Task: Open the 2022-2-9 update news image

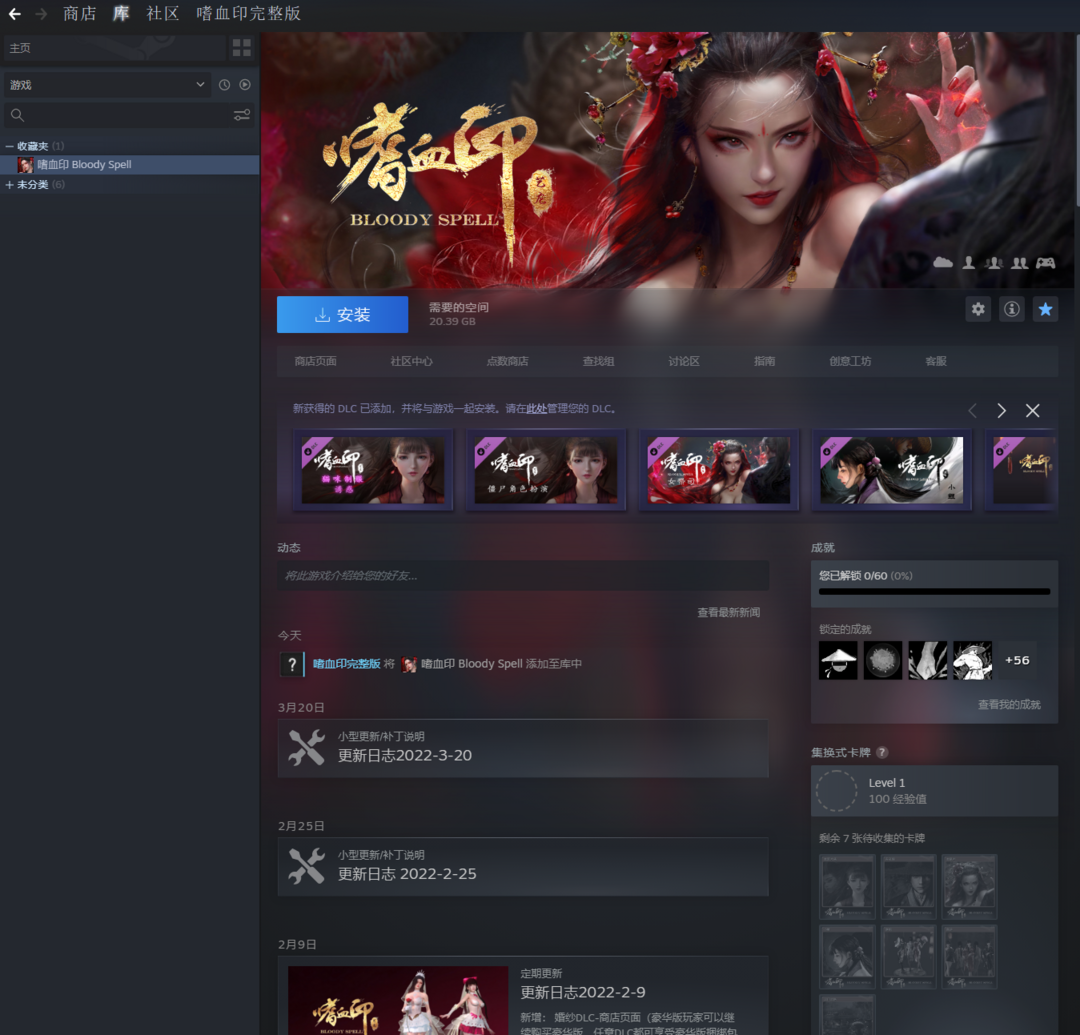Action: [398, 1001]
